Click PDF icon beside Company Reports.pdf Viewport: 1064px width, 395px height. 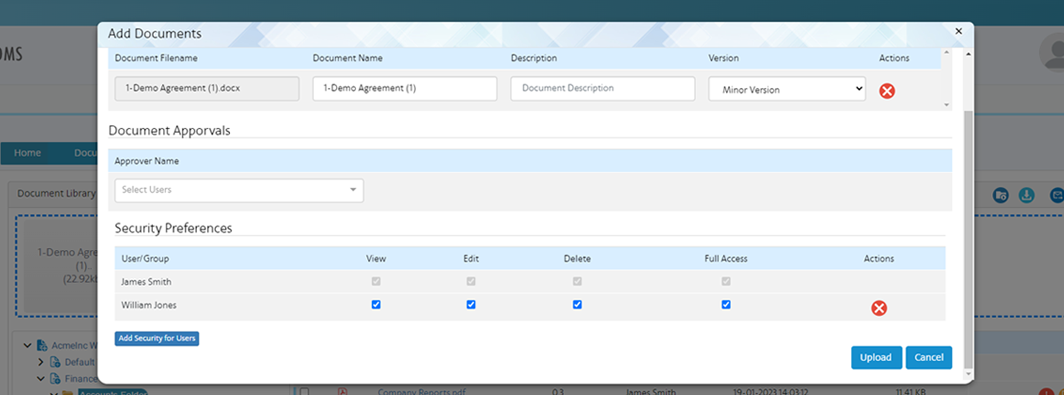point(343,391)
